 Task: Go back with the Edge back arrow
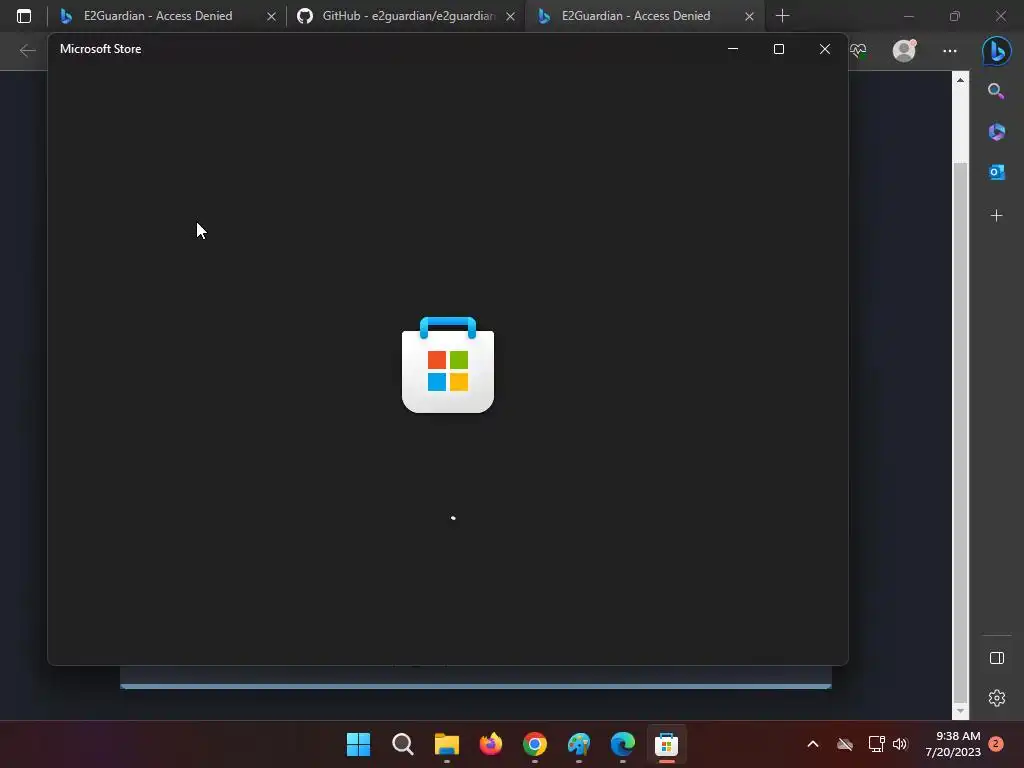point(27,50)
